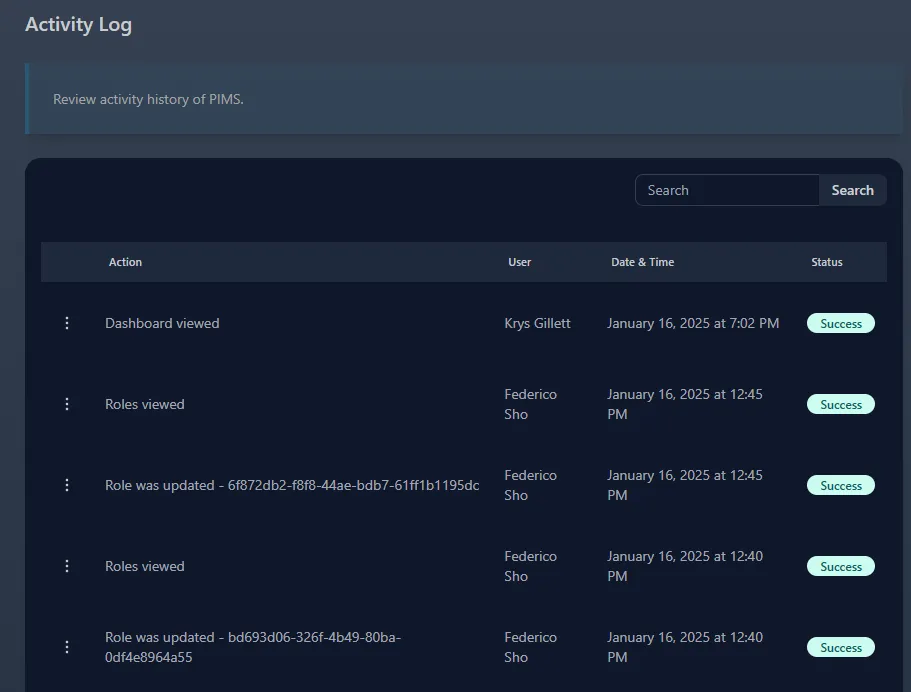This screenshot has height=692, width=911.
Task: Open the Dashboard viewed log entry
Action: coord(162,323)
